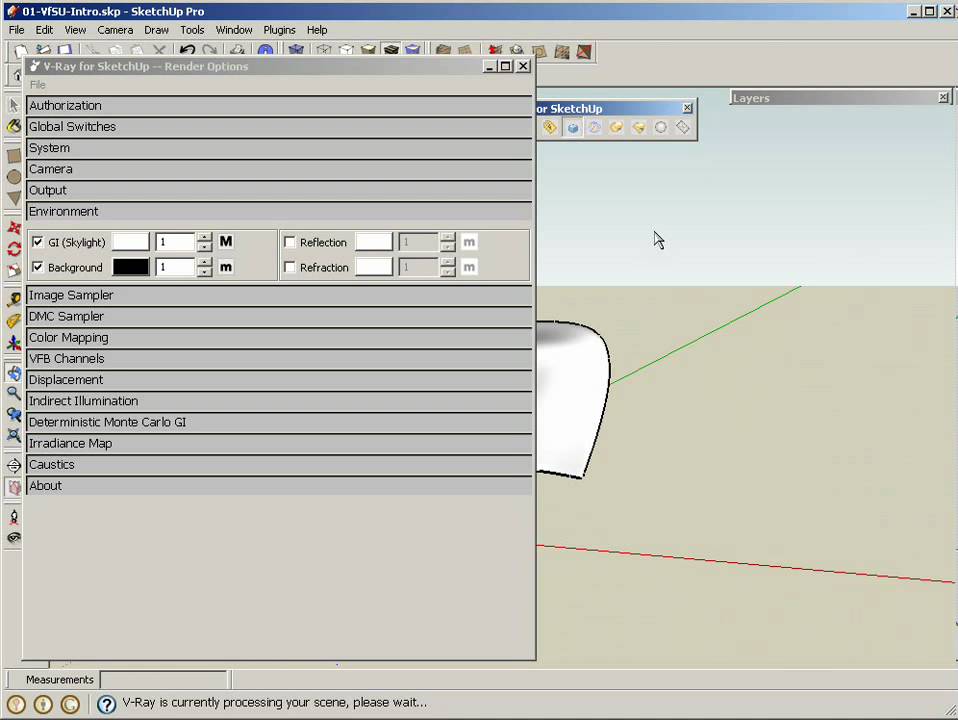Image resolution: width=958 pixels, height=720 pixels.
Task: Open the File menu in SketchUp
Action: click(16, 30)
